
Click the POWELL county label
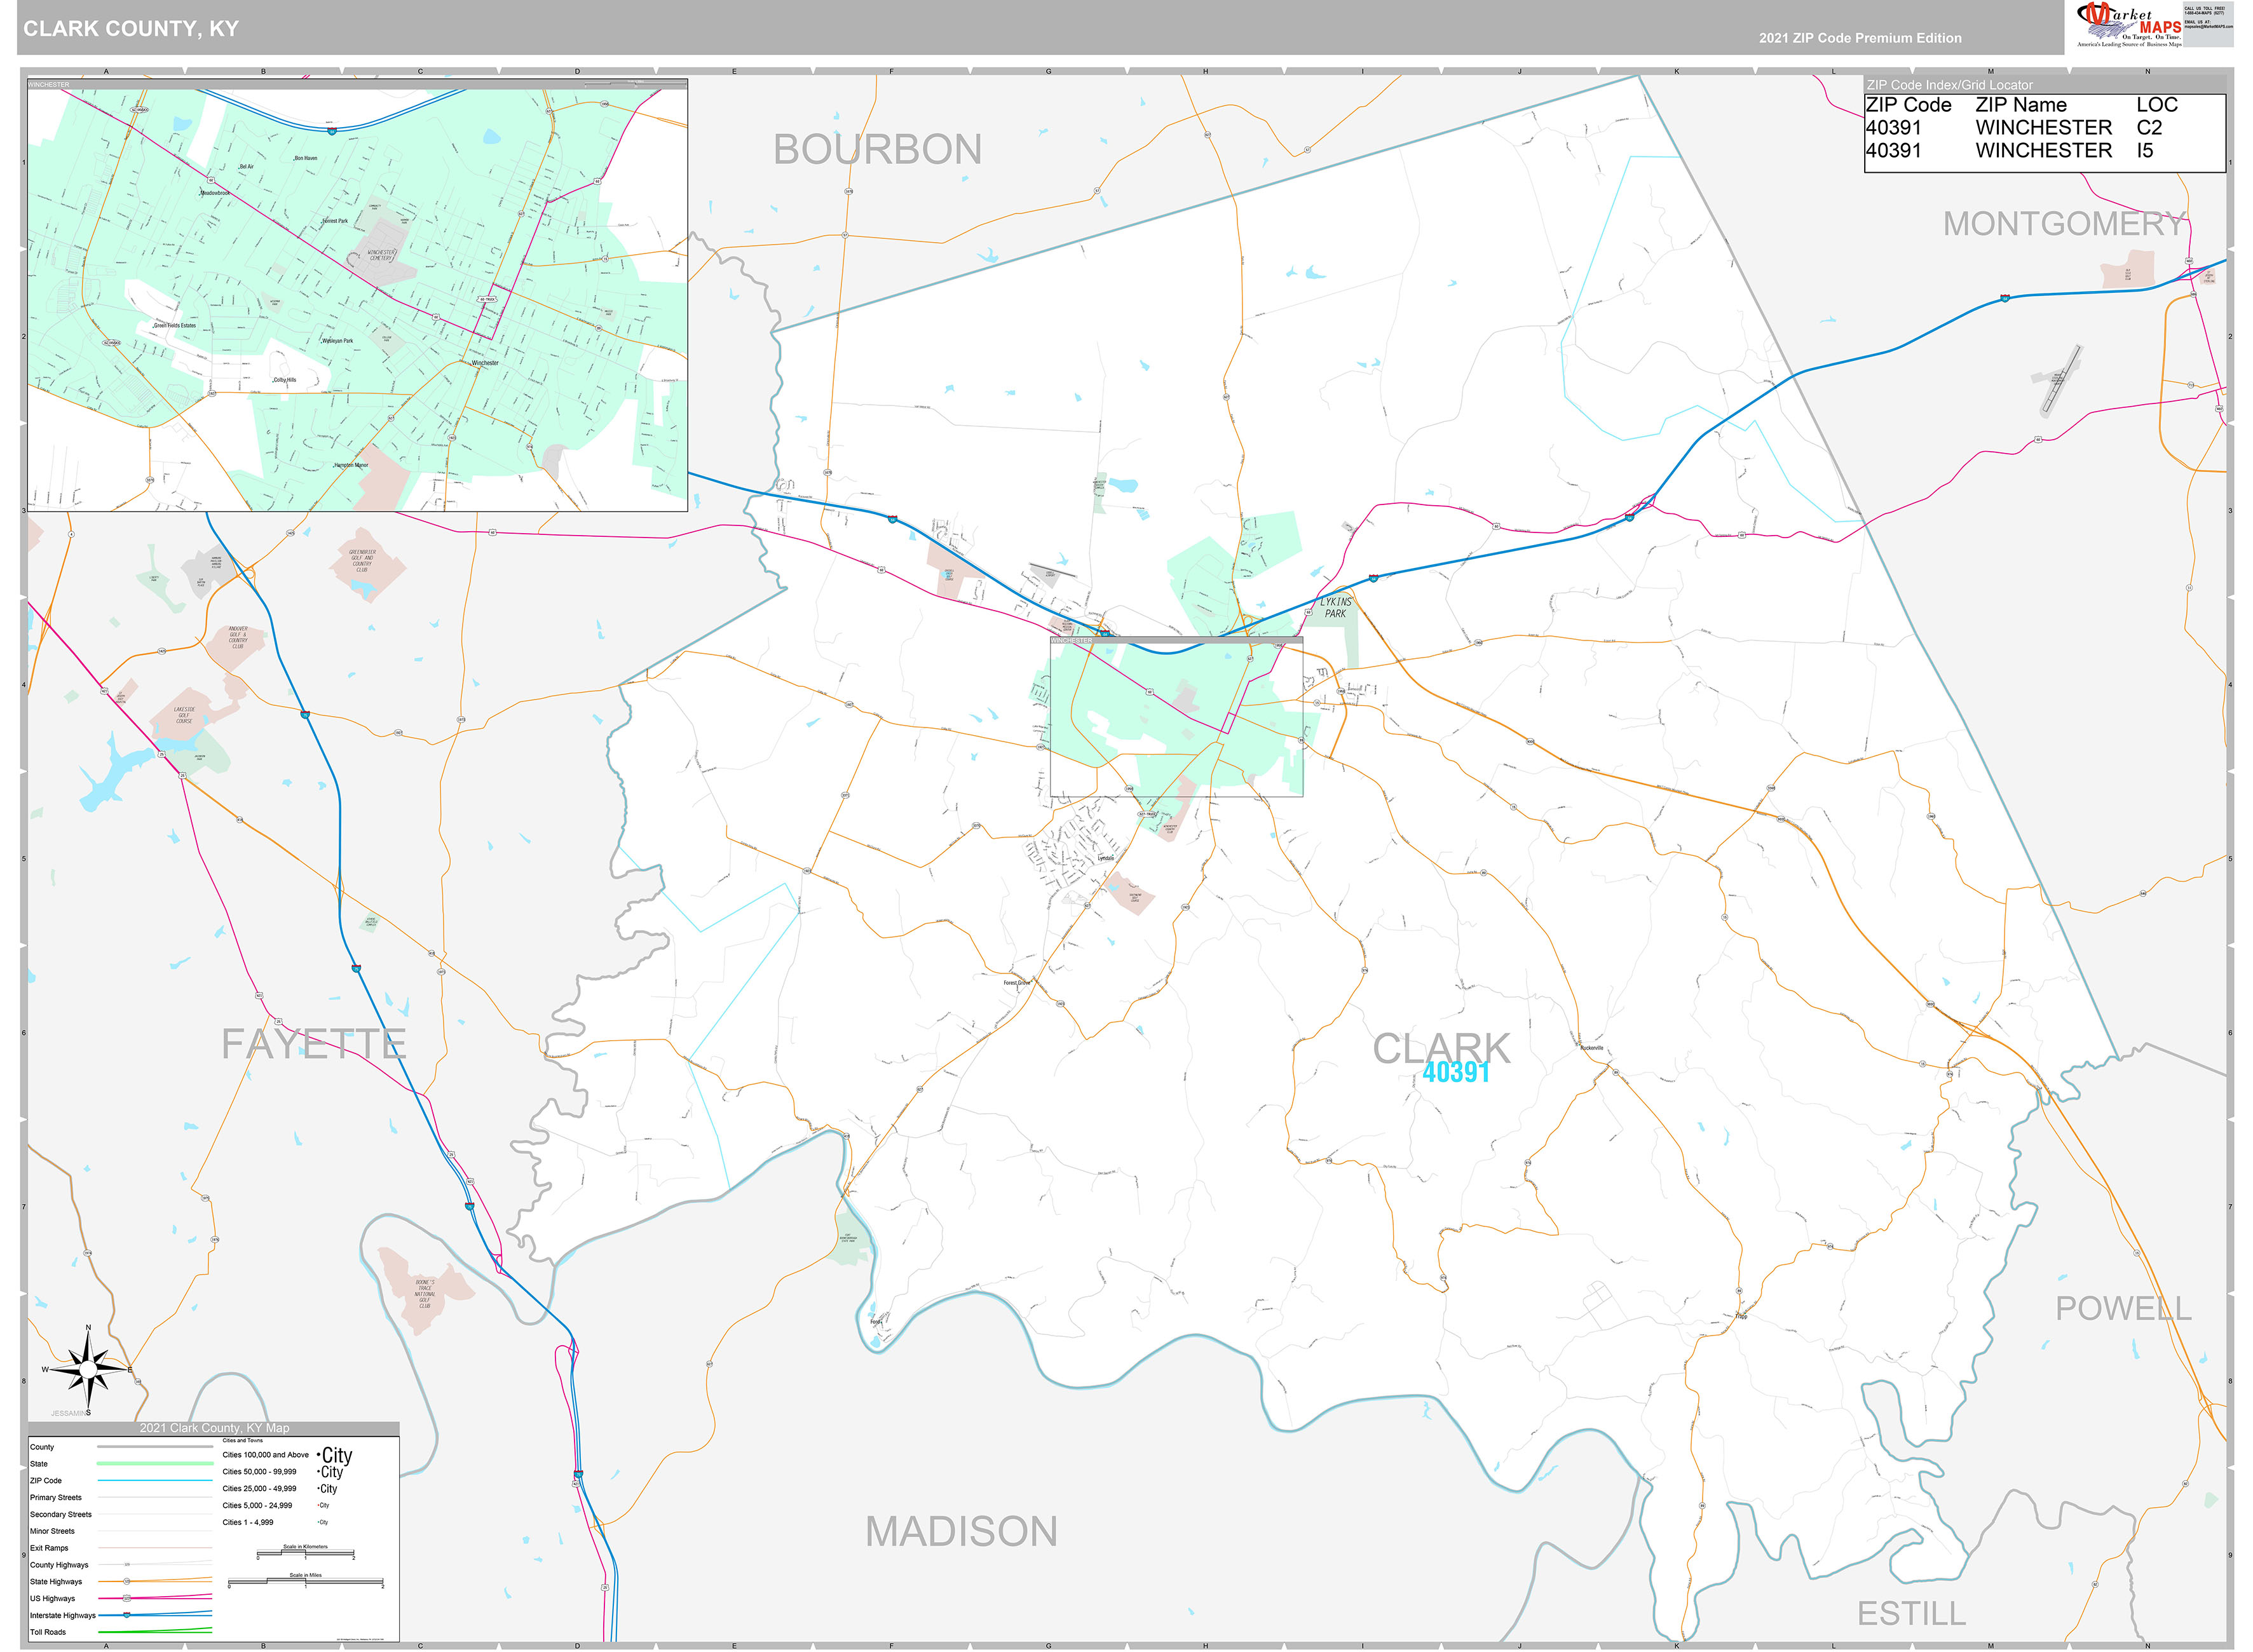tap(2123, 1307)
